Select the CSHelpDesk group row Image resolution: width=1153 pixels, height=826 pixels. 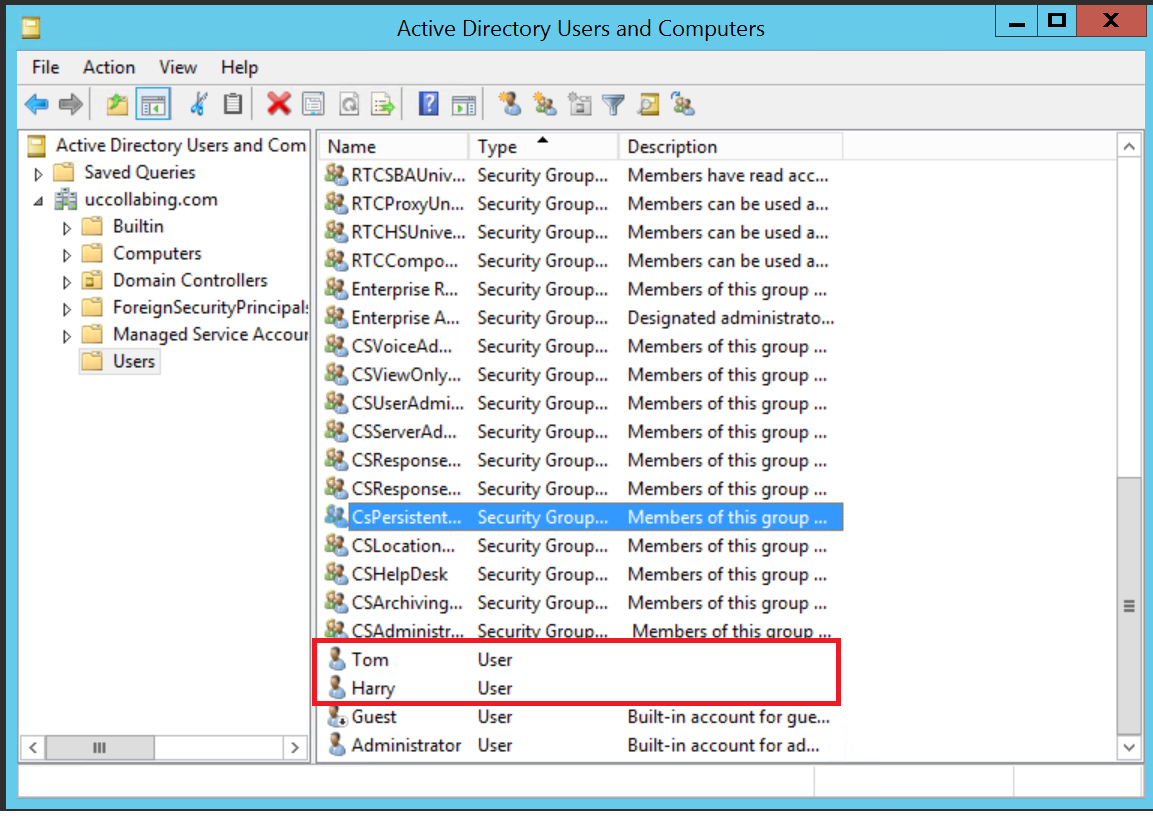pos(583,574)
